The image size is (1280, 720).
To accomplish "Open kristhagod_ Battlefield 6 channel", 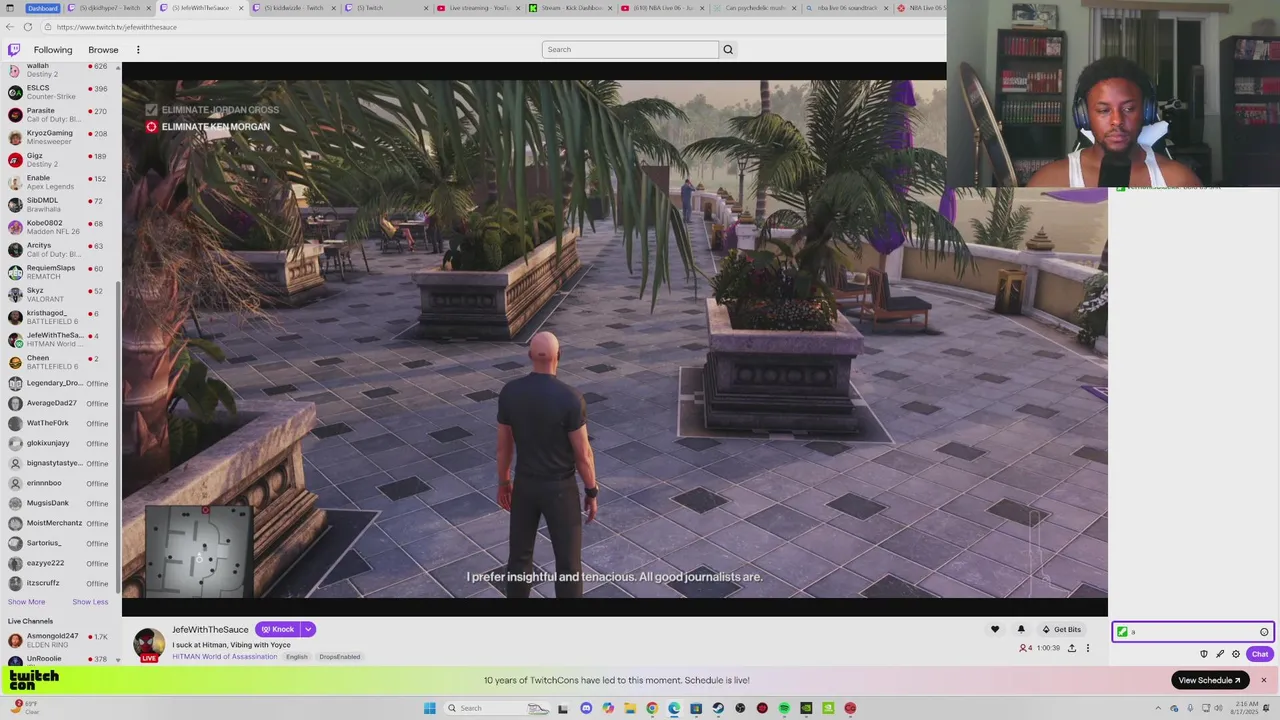I will click(60, 317).
